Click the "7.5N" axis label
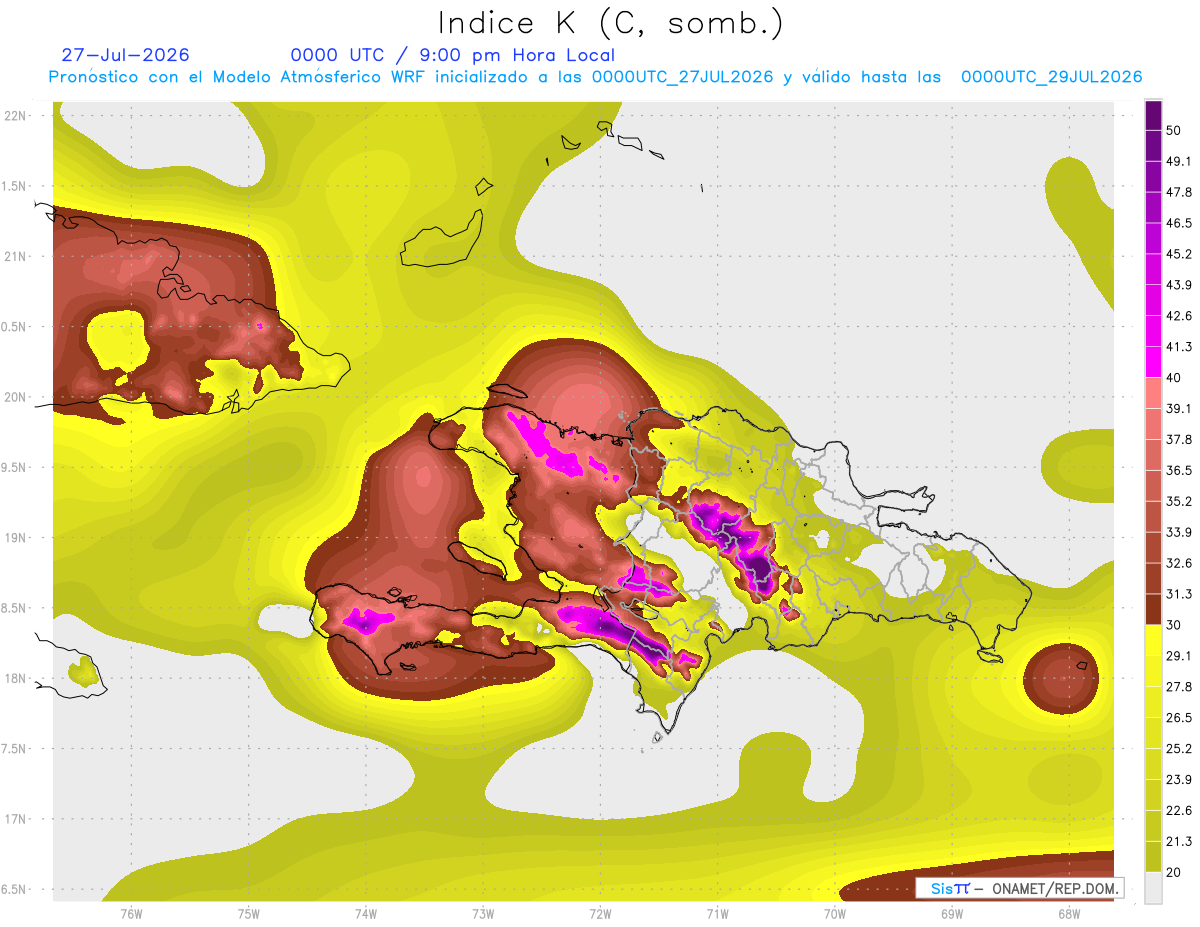1200x927 pixels. tap(15, 748)
